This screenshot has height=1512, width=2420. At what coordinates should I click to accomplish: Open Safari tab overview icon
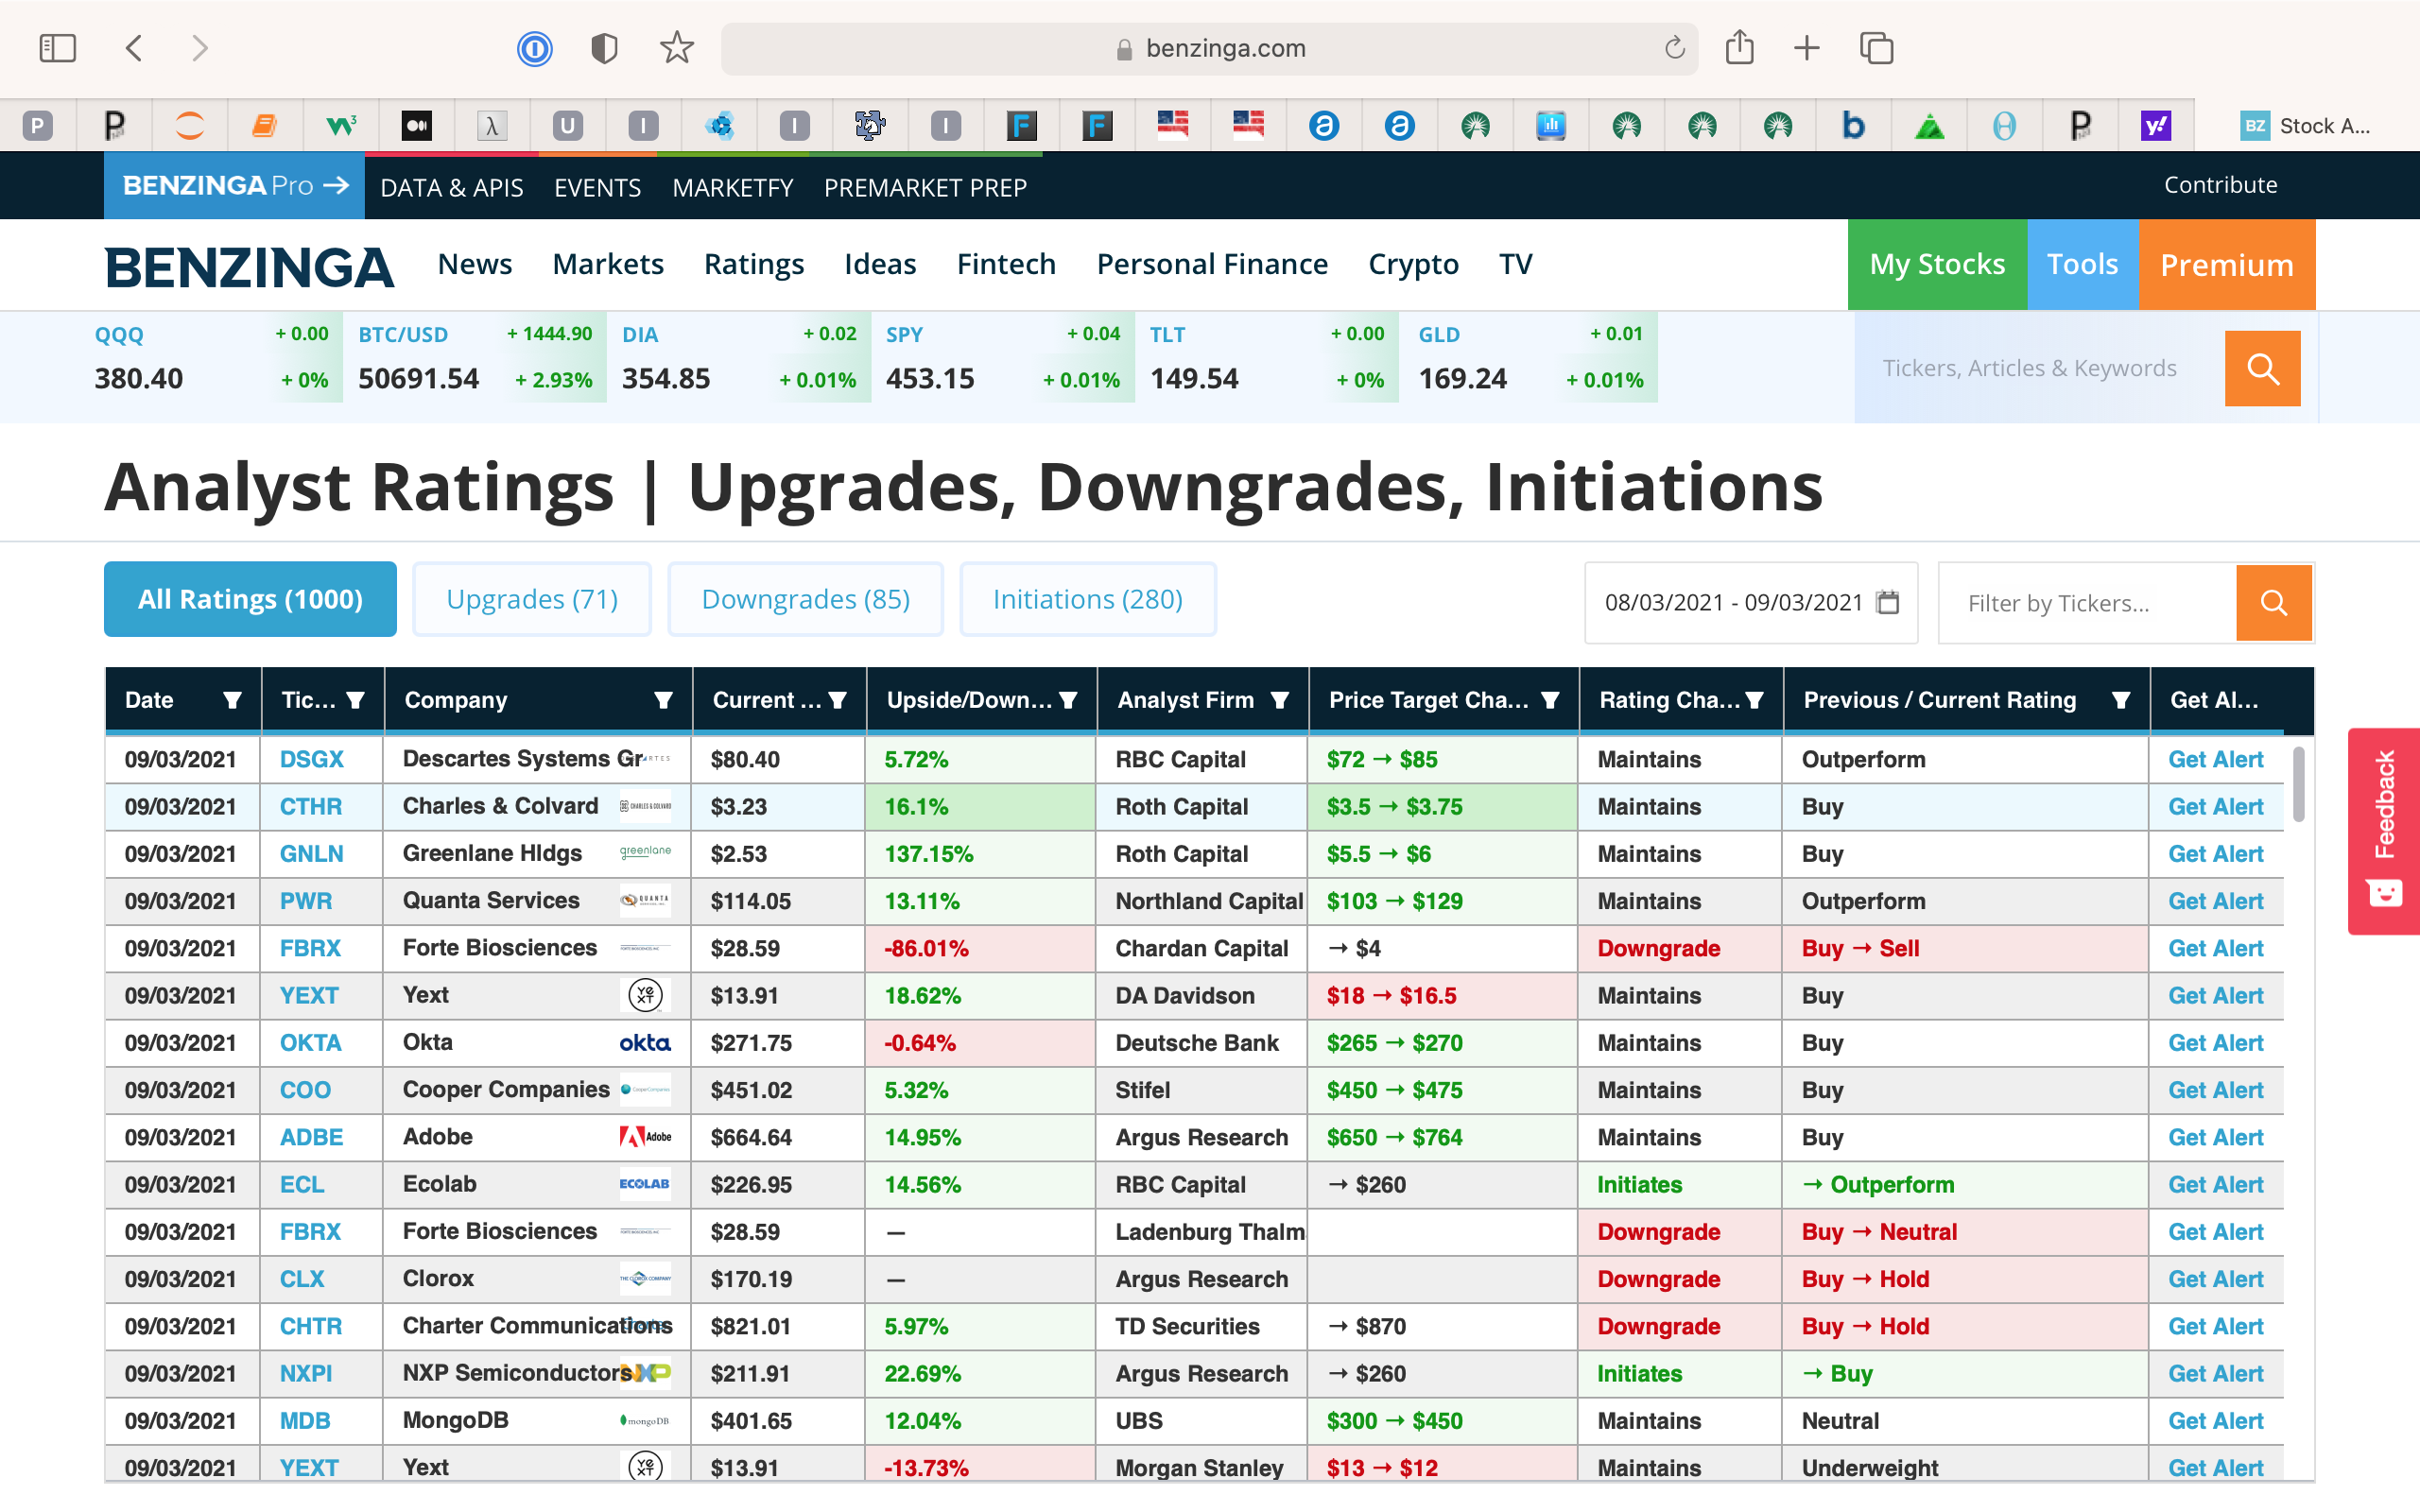pyautogui.click(x=1876, y=48)
